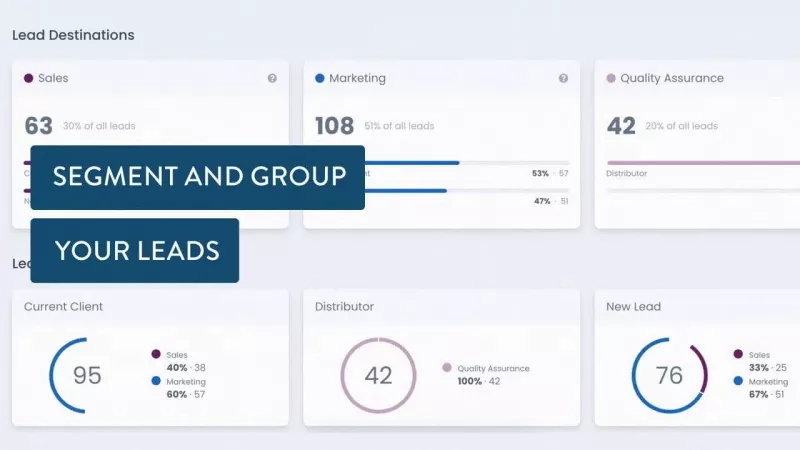Select the New Lead donut chart showing 76

[x=669, y=376]
